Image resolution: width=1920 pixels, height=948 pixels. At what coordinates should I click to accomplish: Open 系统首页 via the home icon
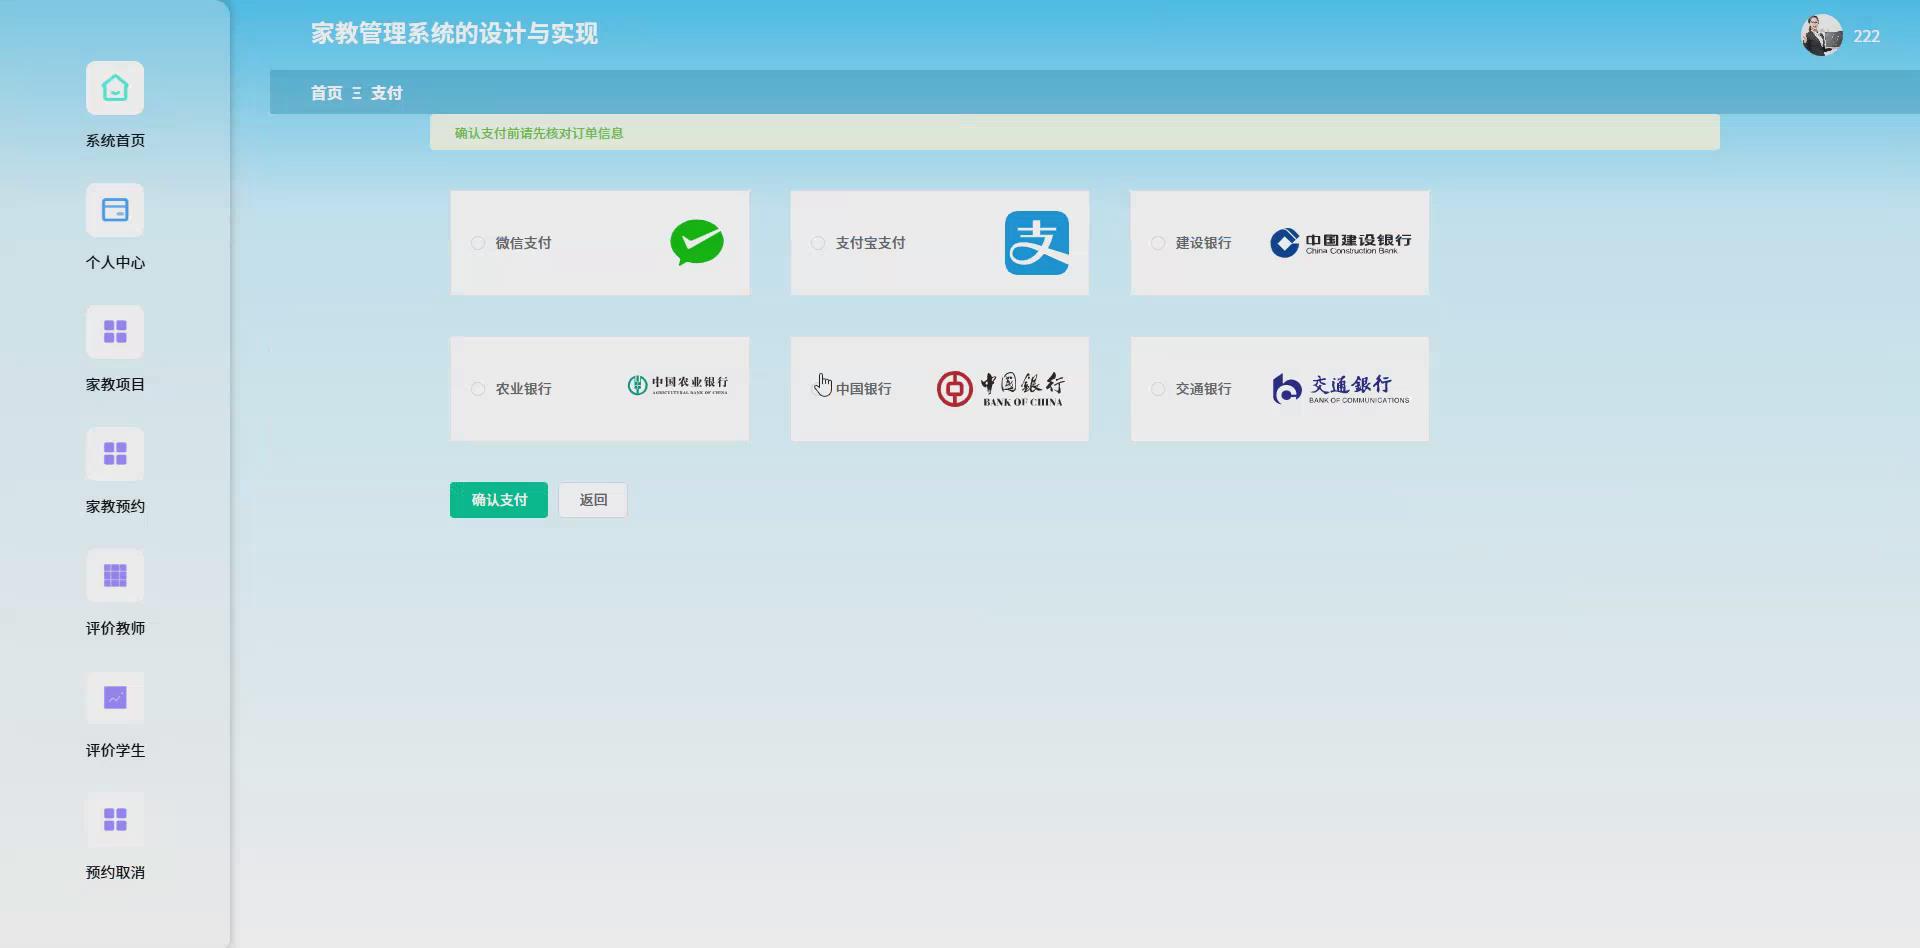pyautogui.click(x=114, y=88)
